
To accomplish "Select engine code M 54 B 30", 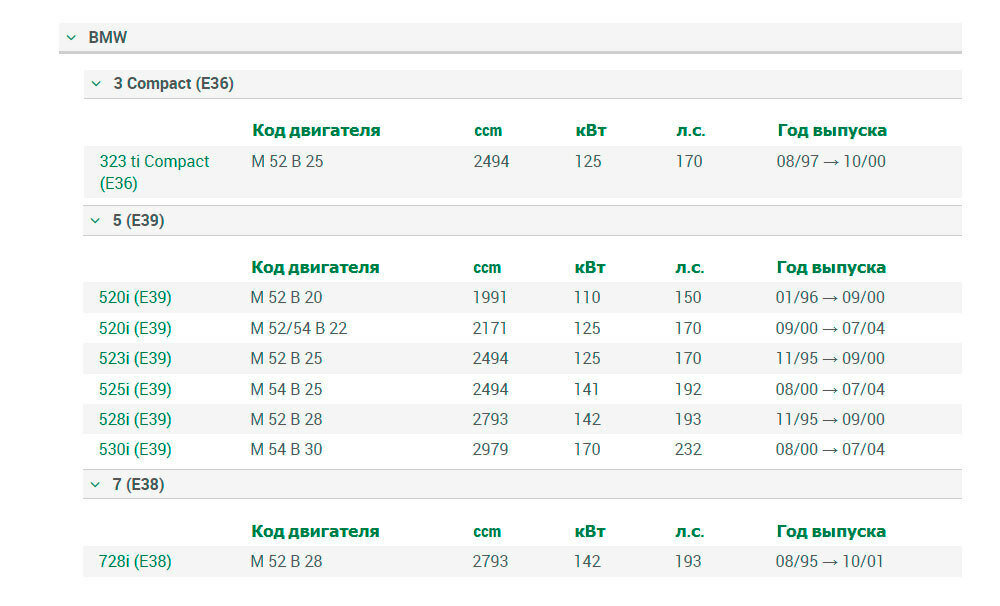I will tap(286, 449).
